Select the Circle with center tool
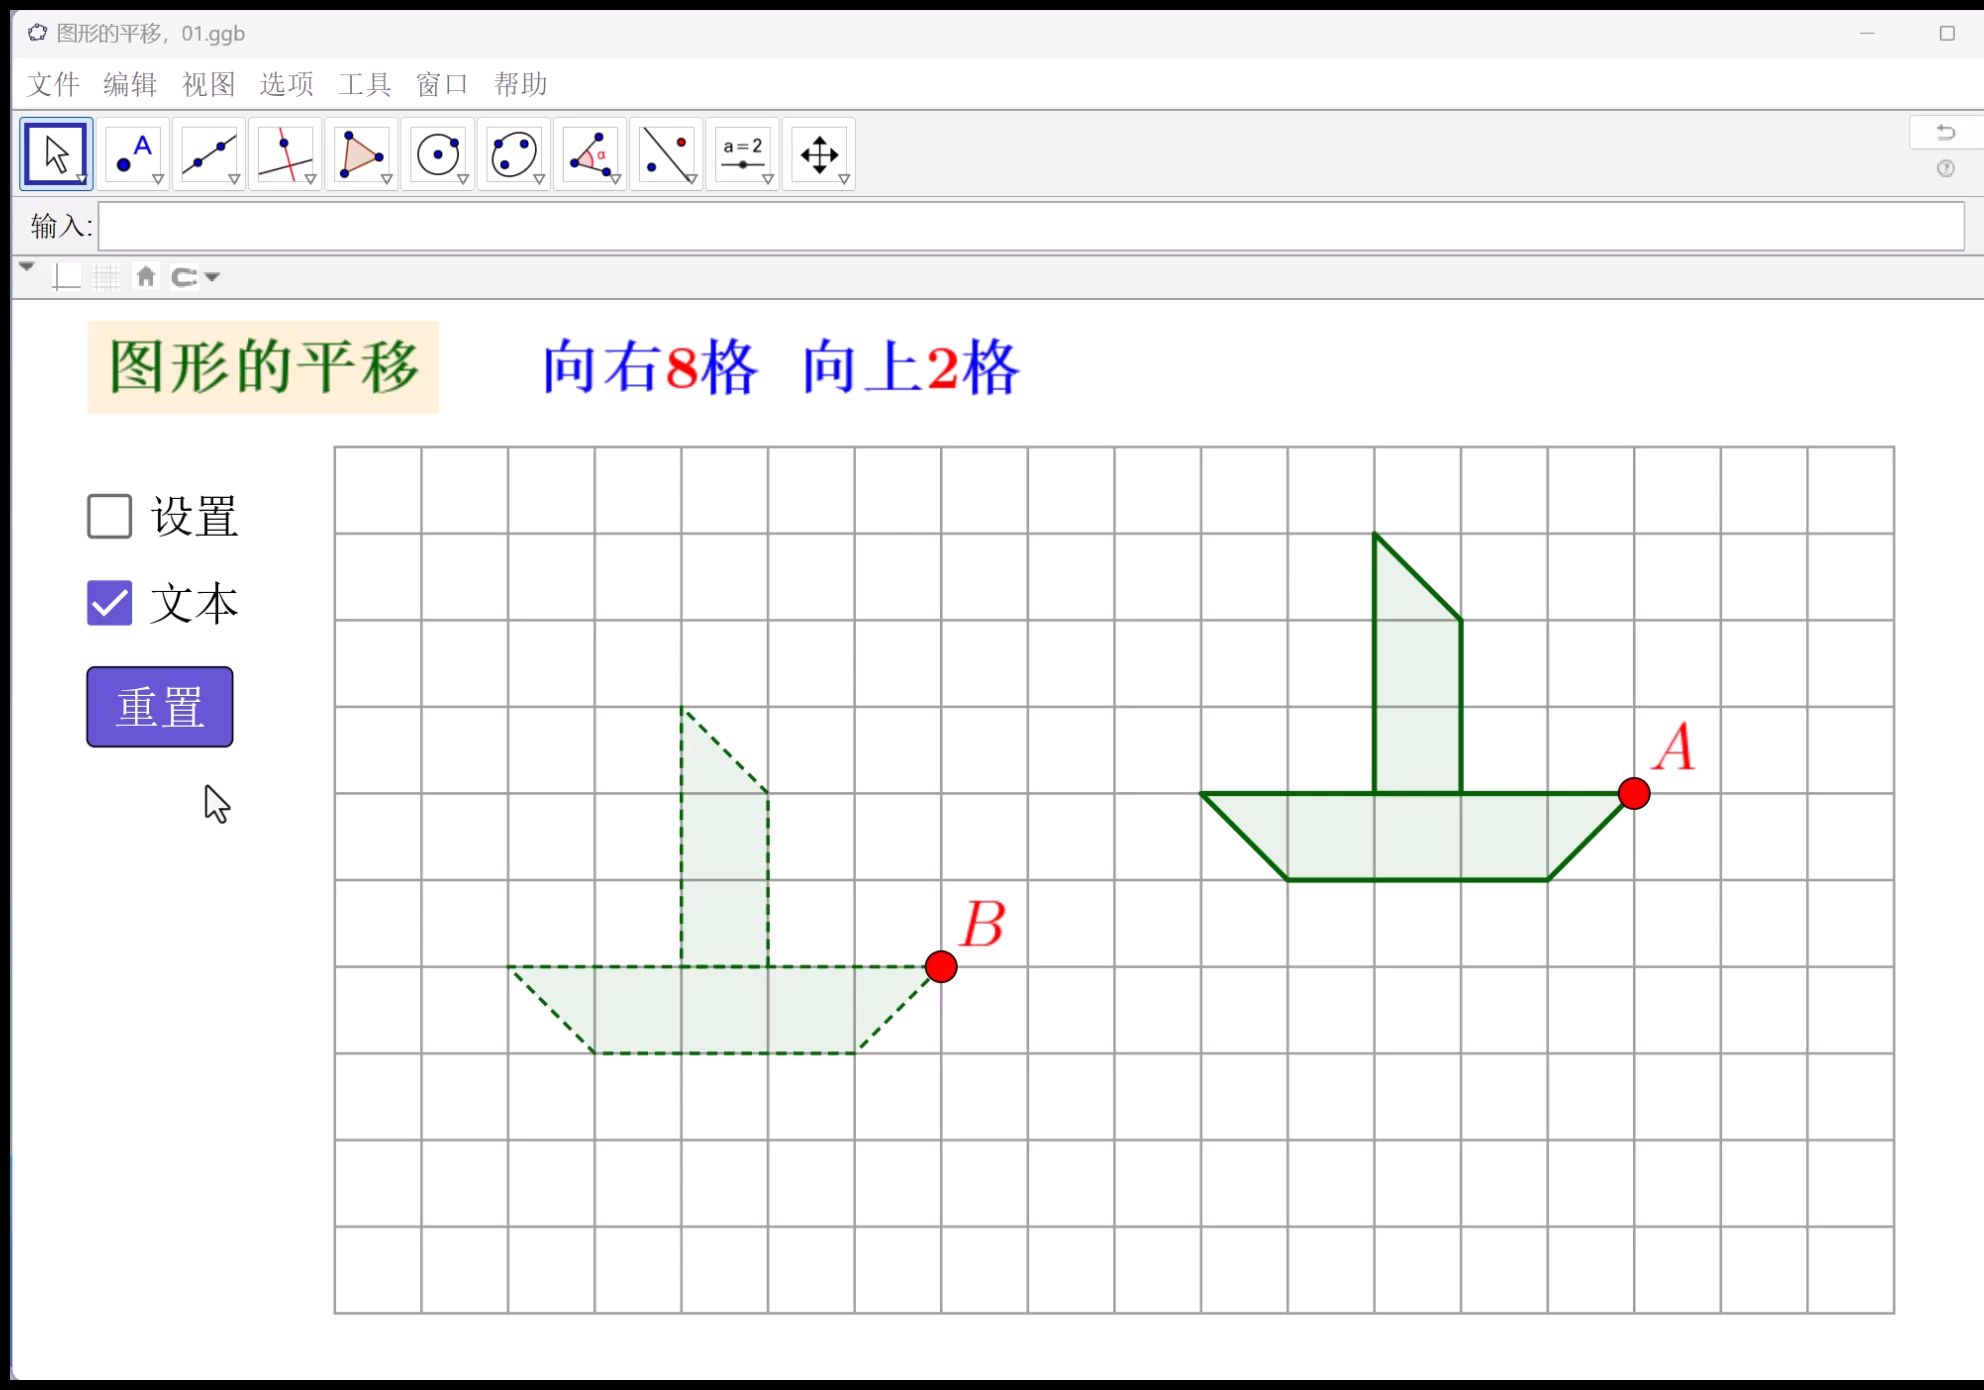Image resolution: width=1984 pixels, height=1390 pixels. 437,154
